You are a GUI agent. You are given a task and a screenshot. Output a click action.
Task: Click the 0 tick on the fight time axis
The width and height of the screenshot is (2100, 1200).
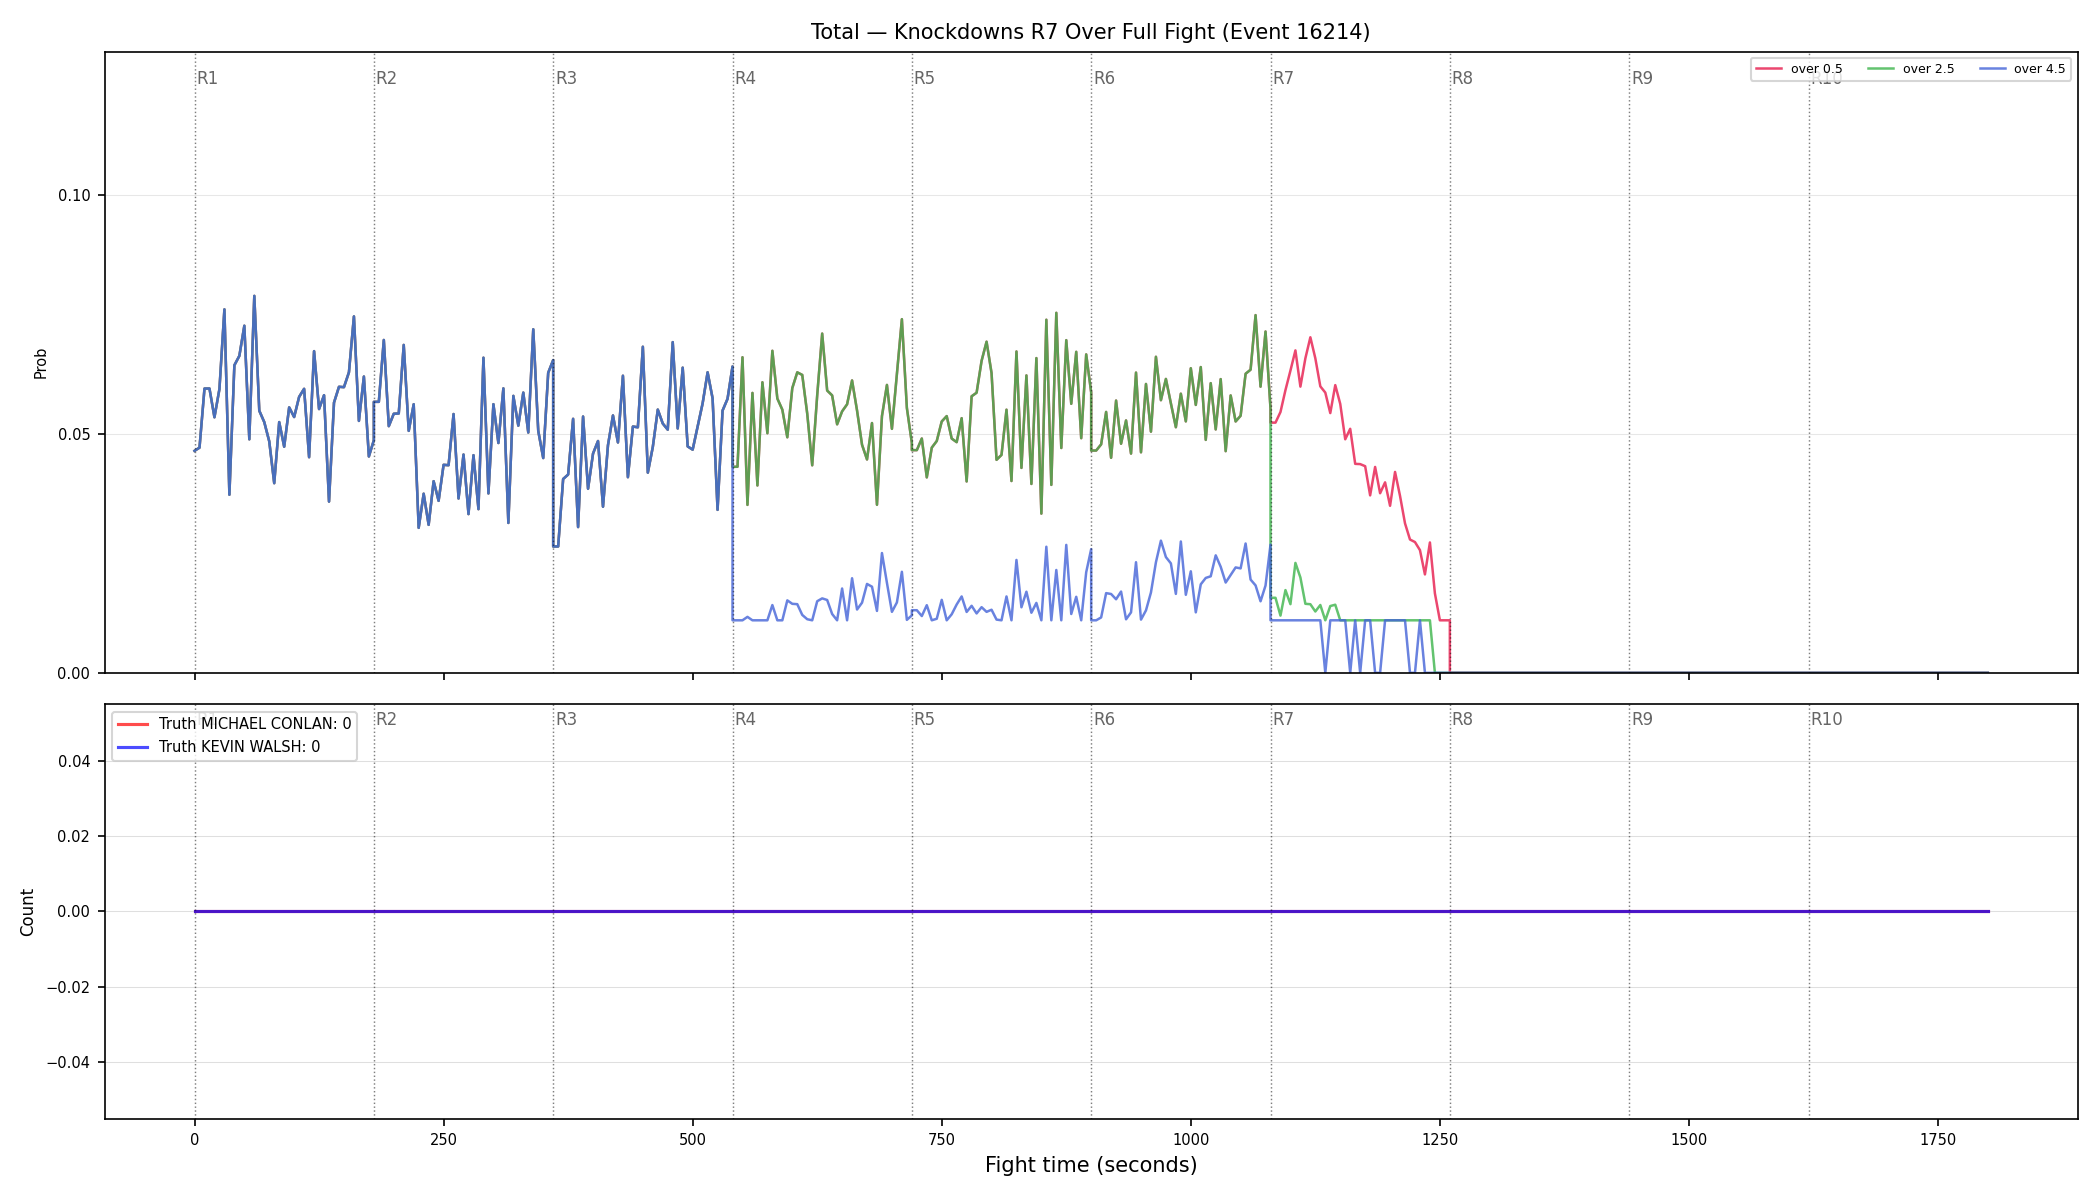tap(195, 1139)
